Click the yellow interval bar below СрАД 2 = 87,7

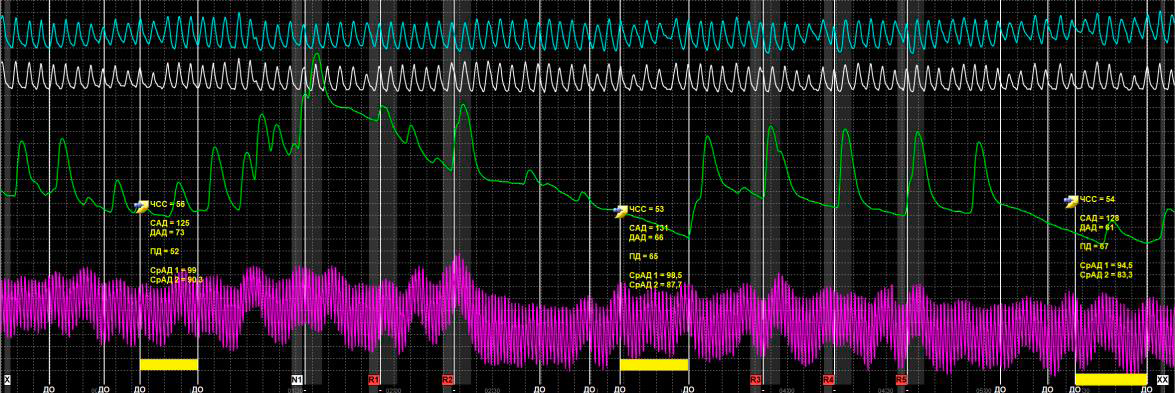(654, 365)
